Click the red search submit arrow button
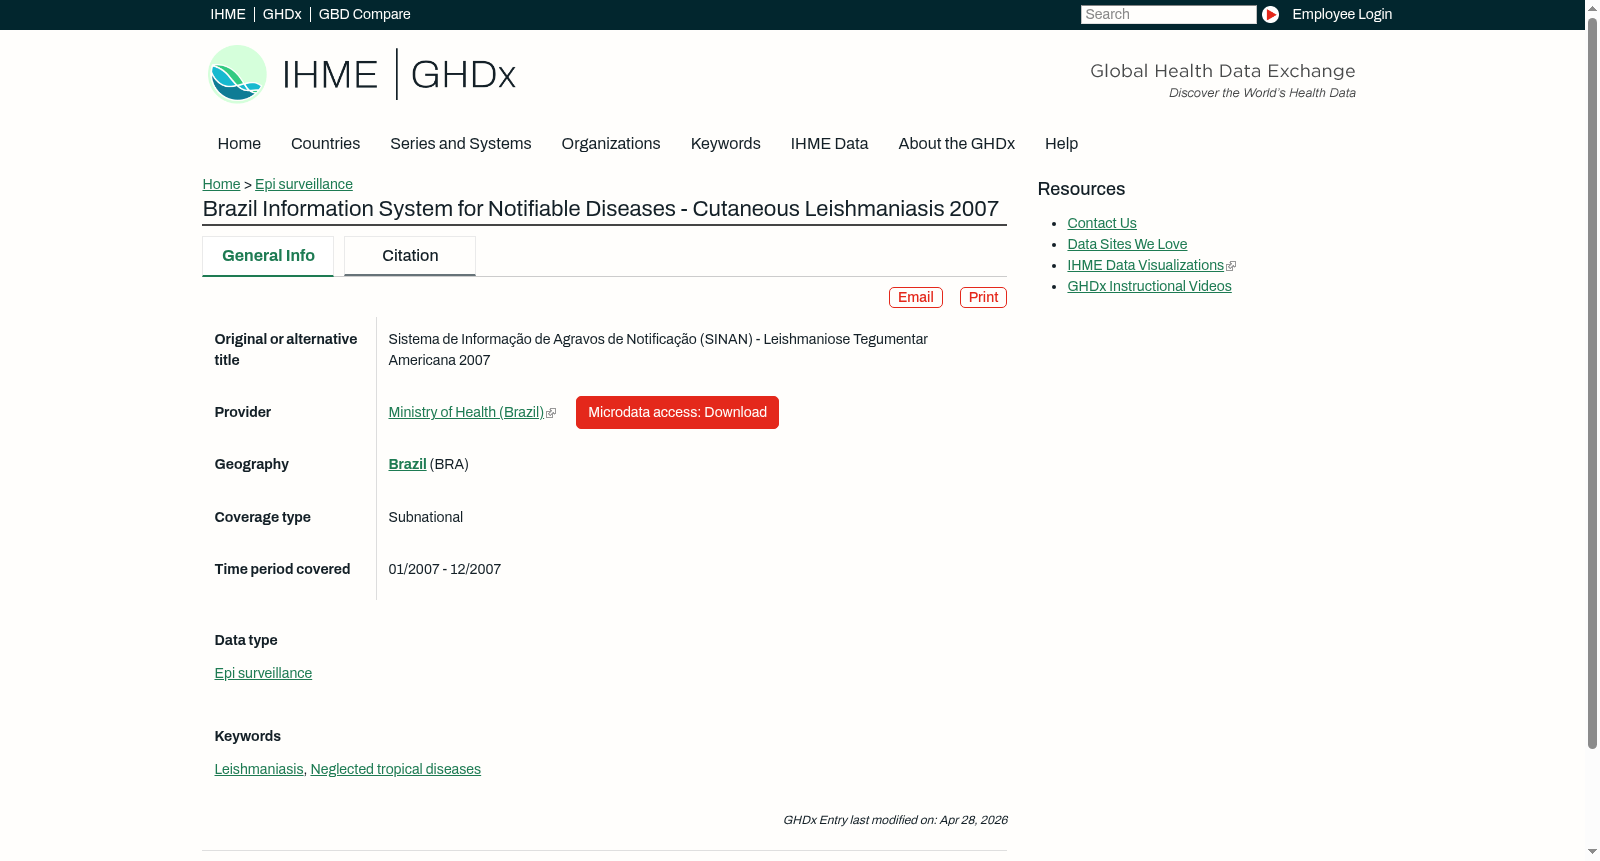Screen dimensions: 1600x861 click(x=1270, y=14)
